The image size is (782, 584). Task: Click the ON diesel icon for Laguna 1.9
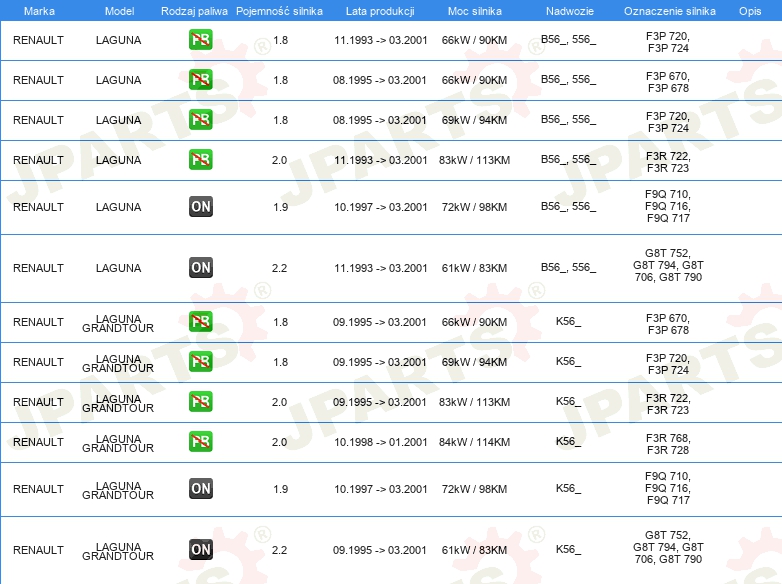[x=200, y=206]
